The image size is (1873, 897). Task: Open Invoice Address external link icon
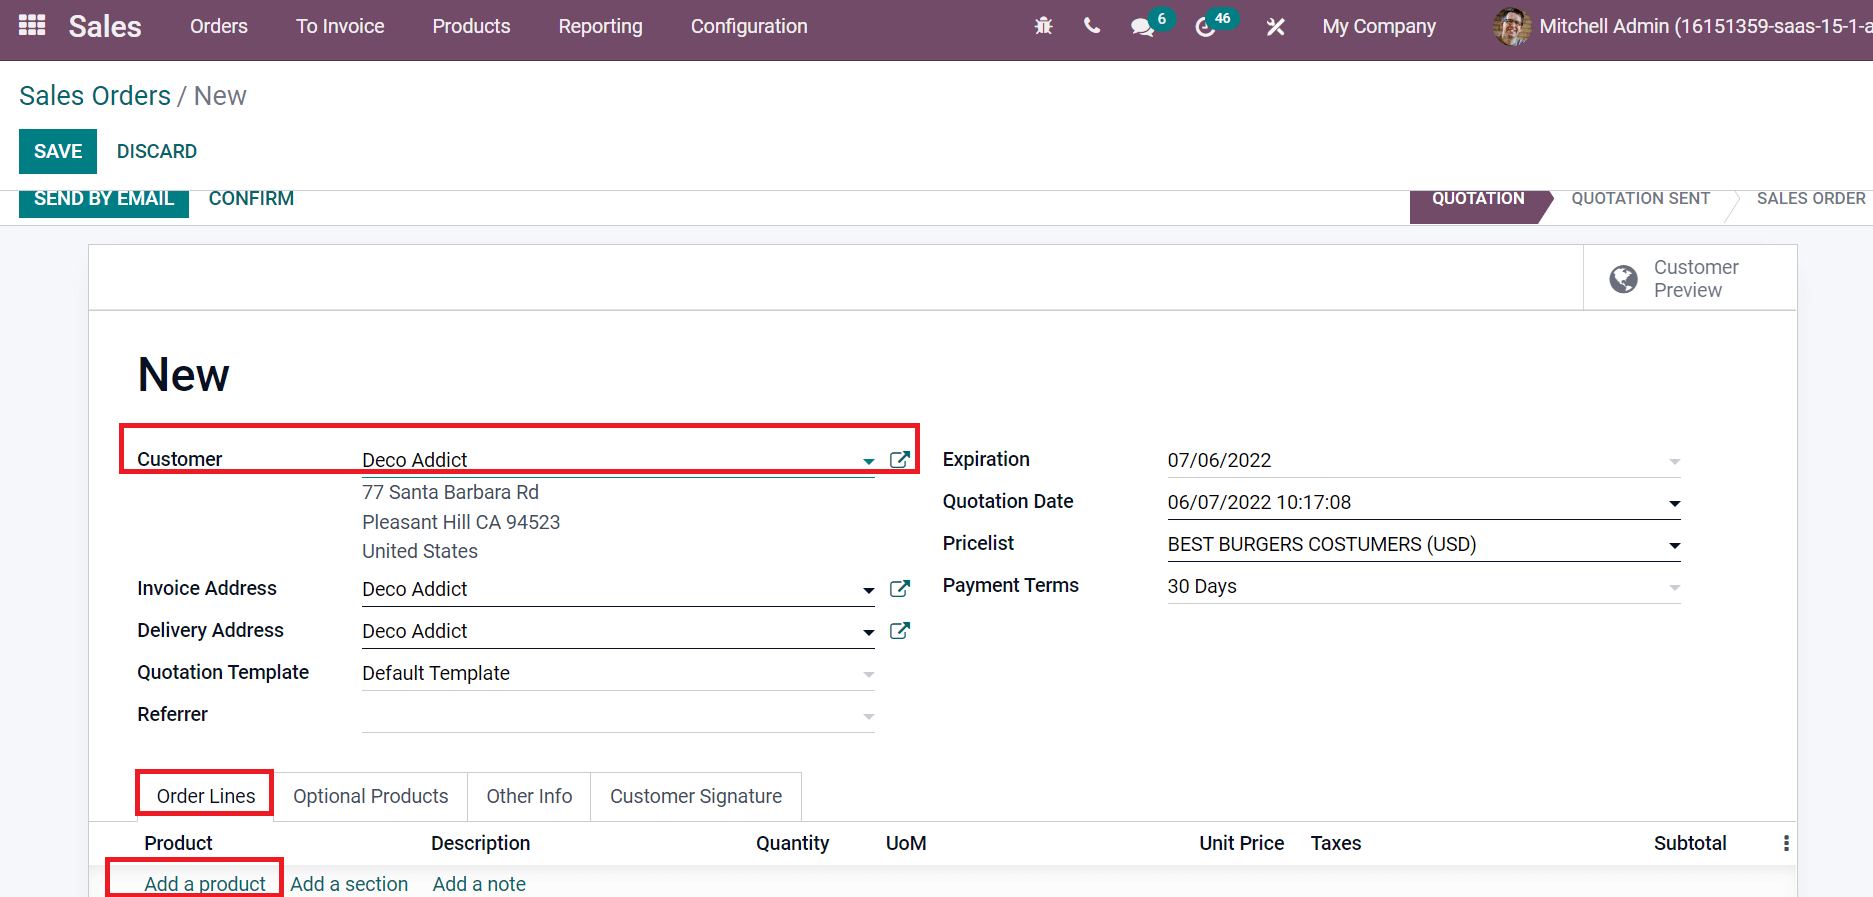(900, 589)
